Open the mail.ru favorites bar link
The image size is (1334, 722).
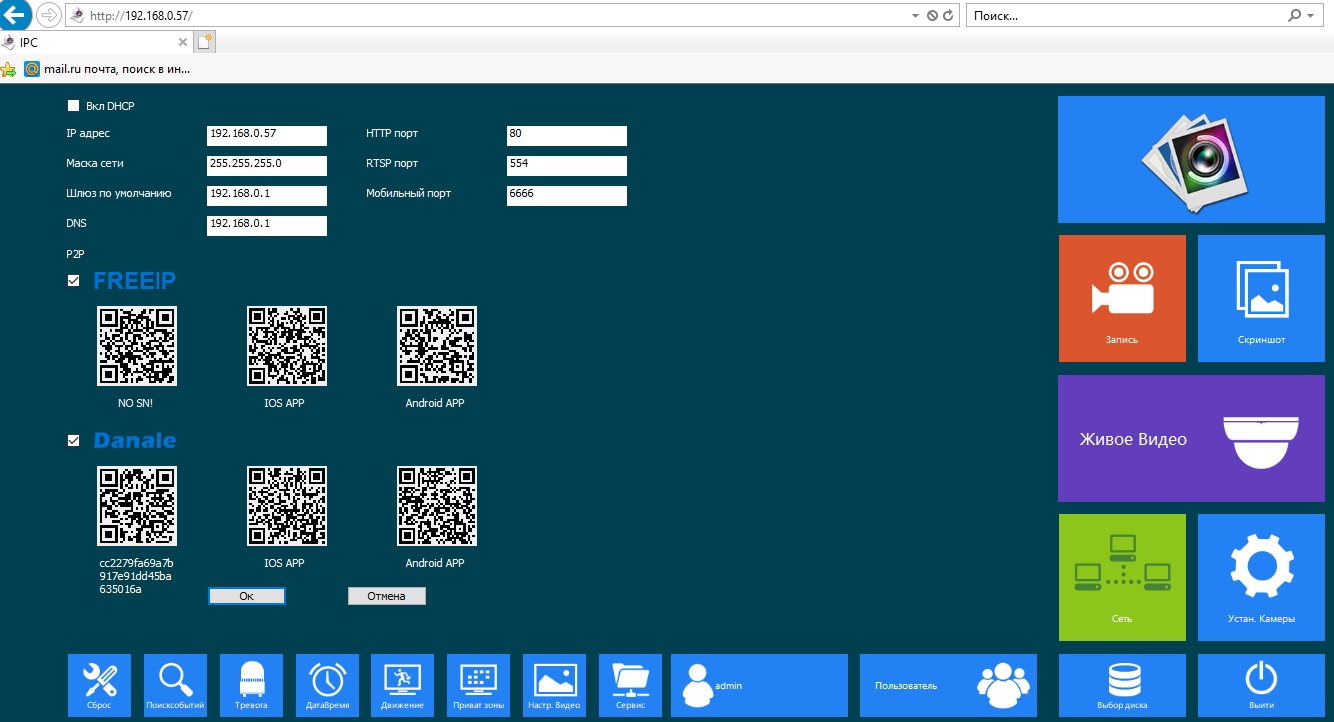coord(106,70)
